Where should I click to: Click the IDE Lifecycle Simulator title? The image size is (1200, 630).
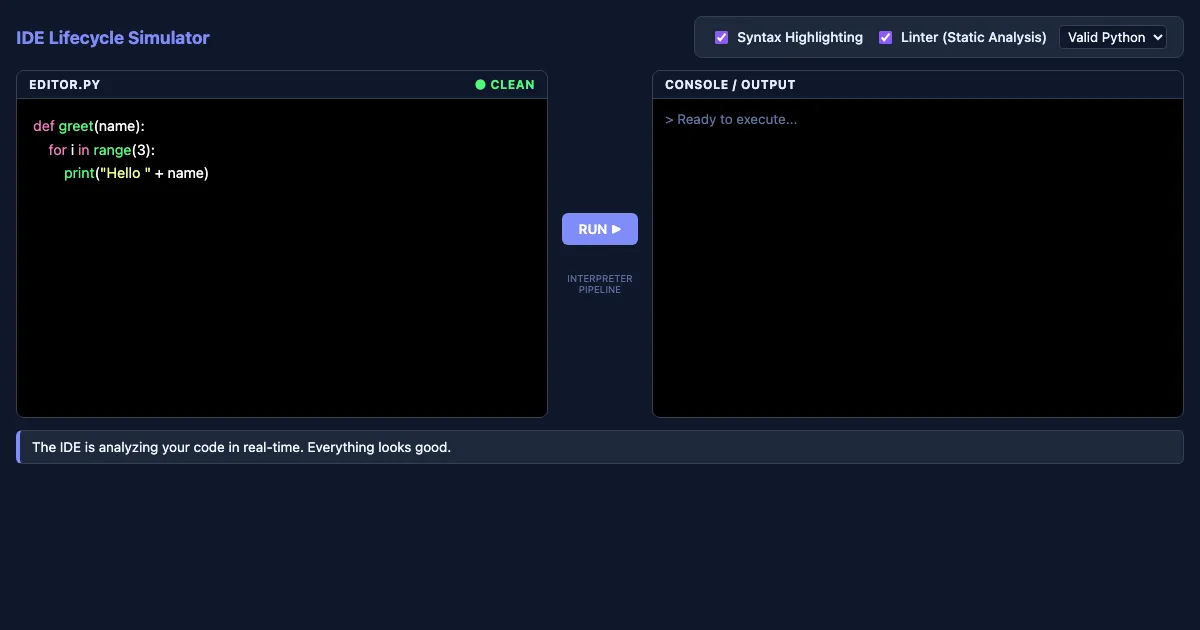point(113,38)
